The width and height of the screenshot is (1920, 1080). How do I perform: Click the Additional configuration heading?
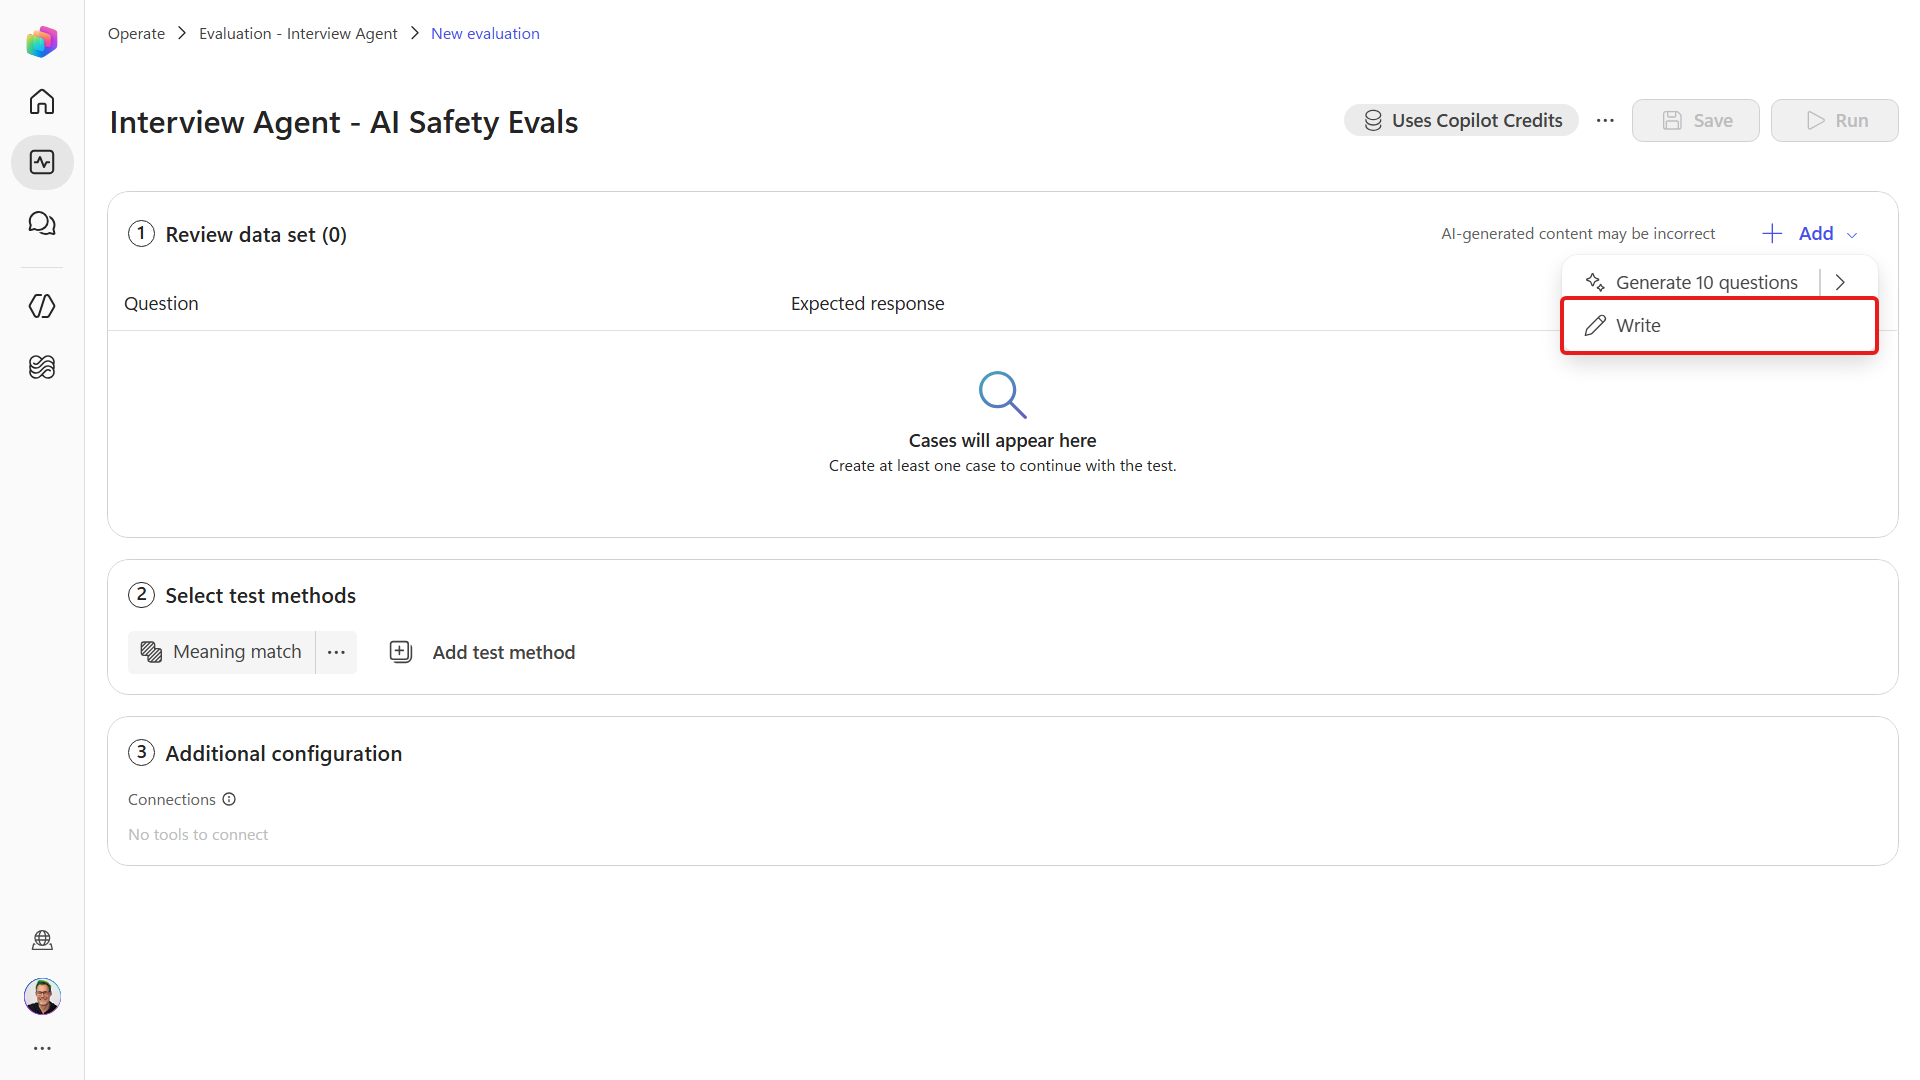283,753
